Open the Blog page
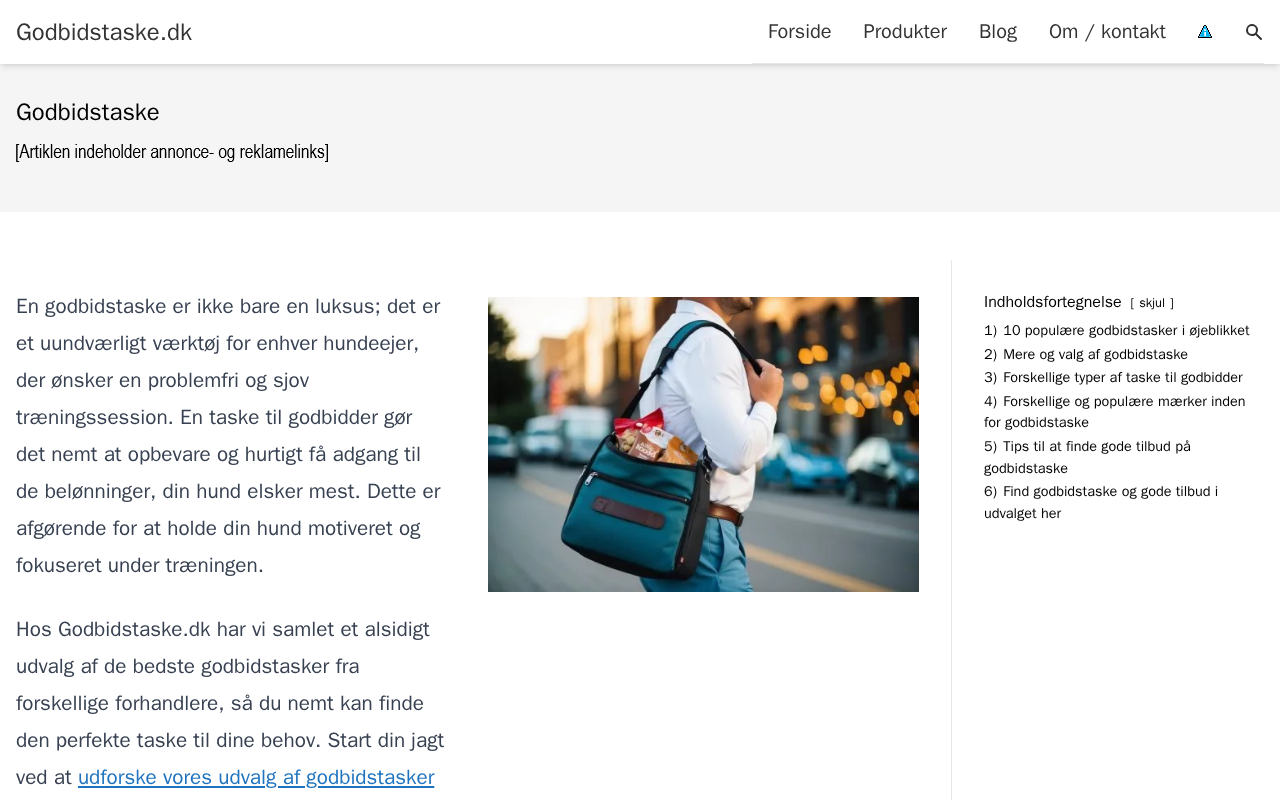Image resolution: width=1280 pixels, height=800 pixels. click(x=998, y=32)
